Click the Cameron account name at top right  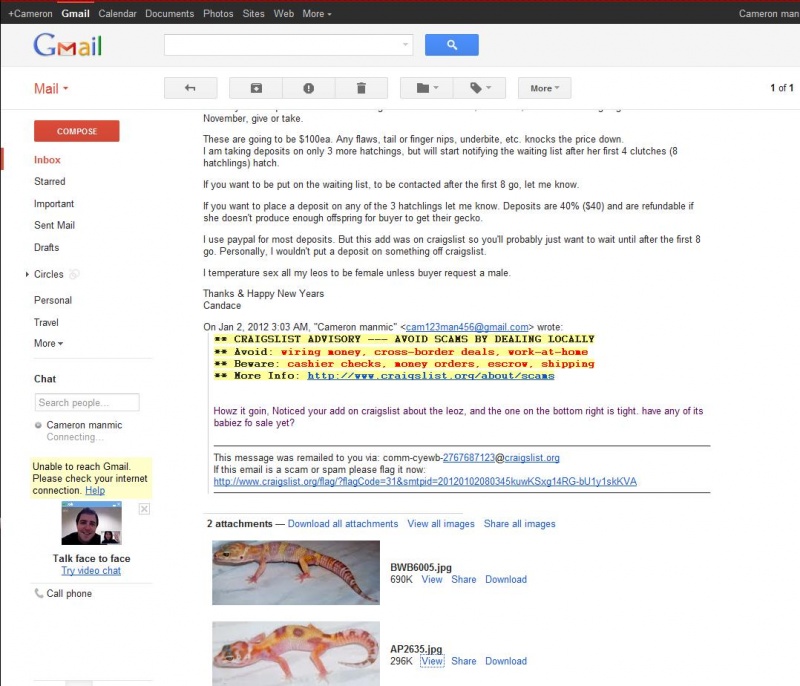coord(769,14)
